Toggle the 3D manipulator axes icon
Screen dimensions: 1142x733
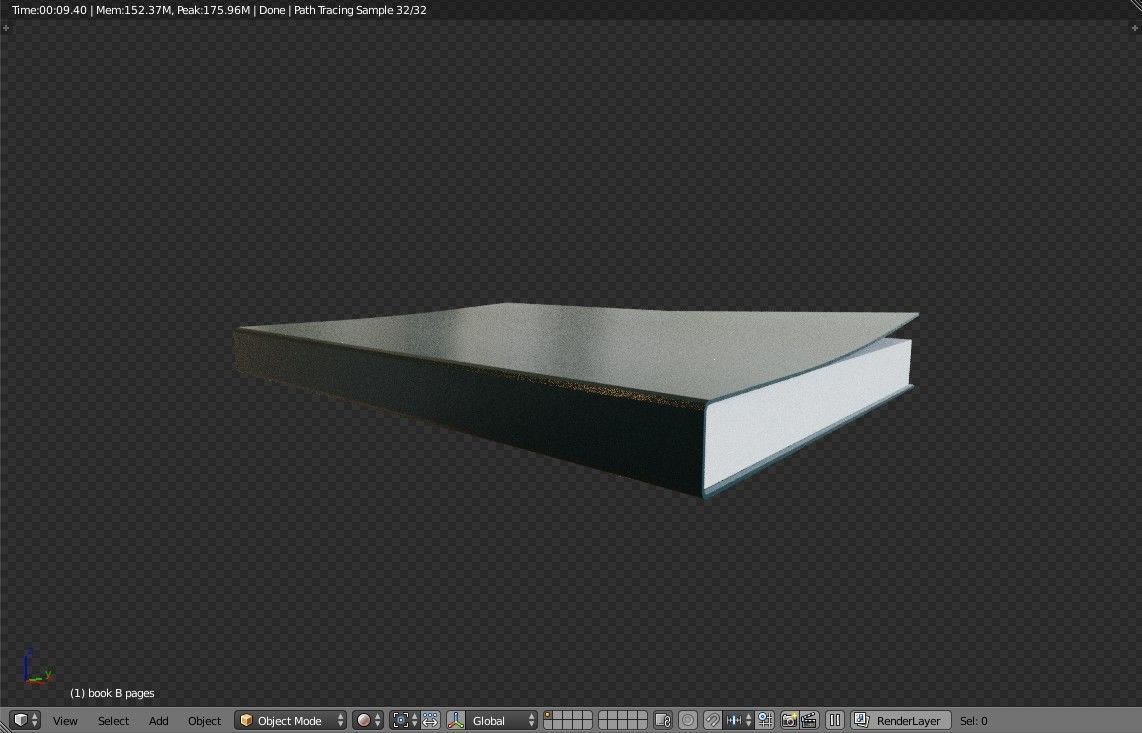pyautogui.click(x=456, y=720)
